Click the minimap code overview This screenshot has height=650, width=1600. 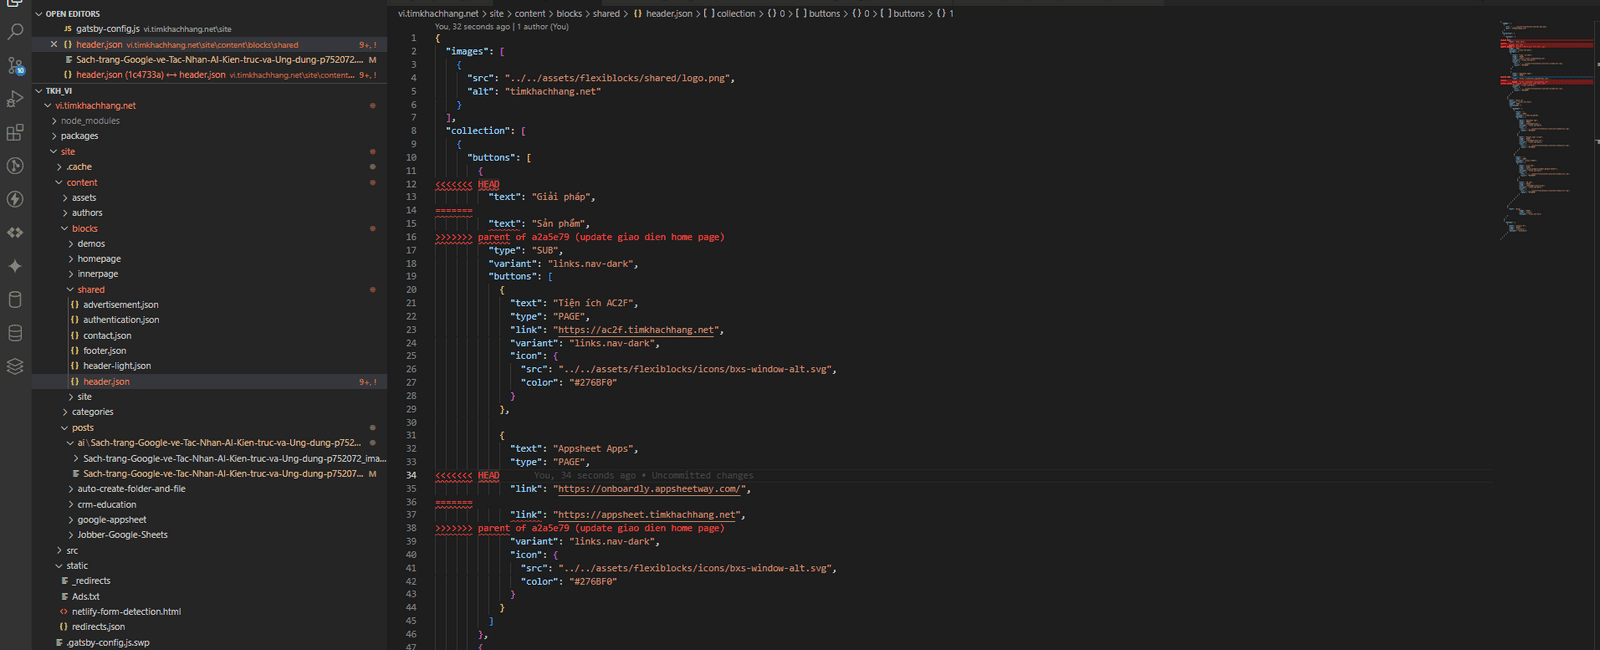click(1545, 130)
